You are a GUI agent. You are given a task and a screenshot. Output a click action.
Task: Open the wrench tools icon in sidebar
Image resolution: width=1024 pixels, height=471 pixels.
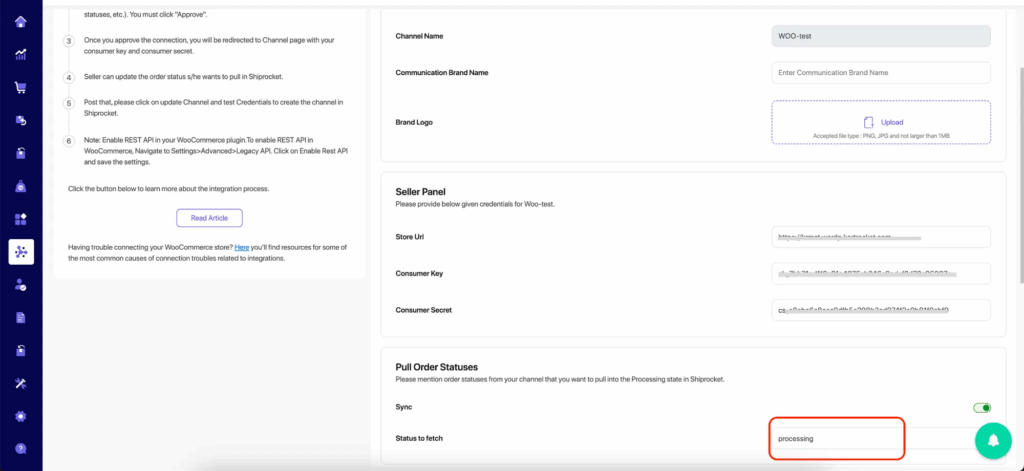coord(21,383)
